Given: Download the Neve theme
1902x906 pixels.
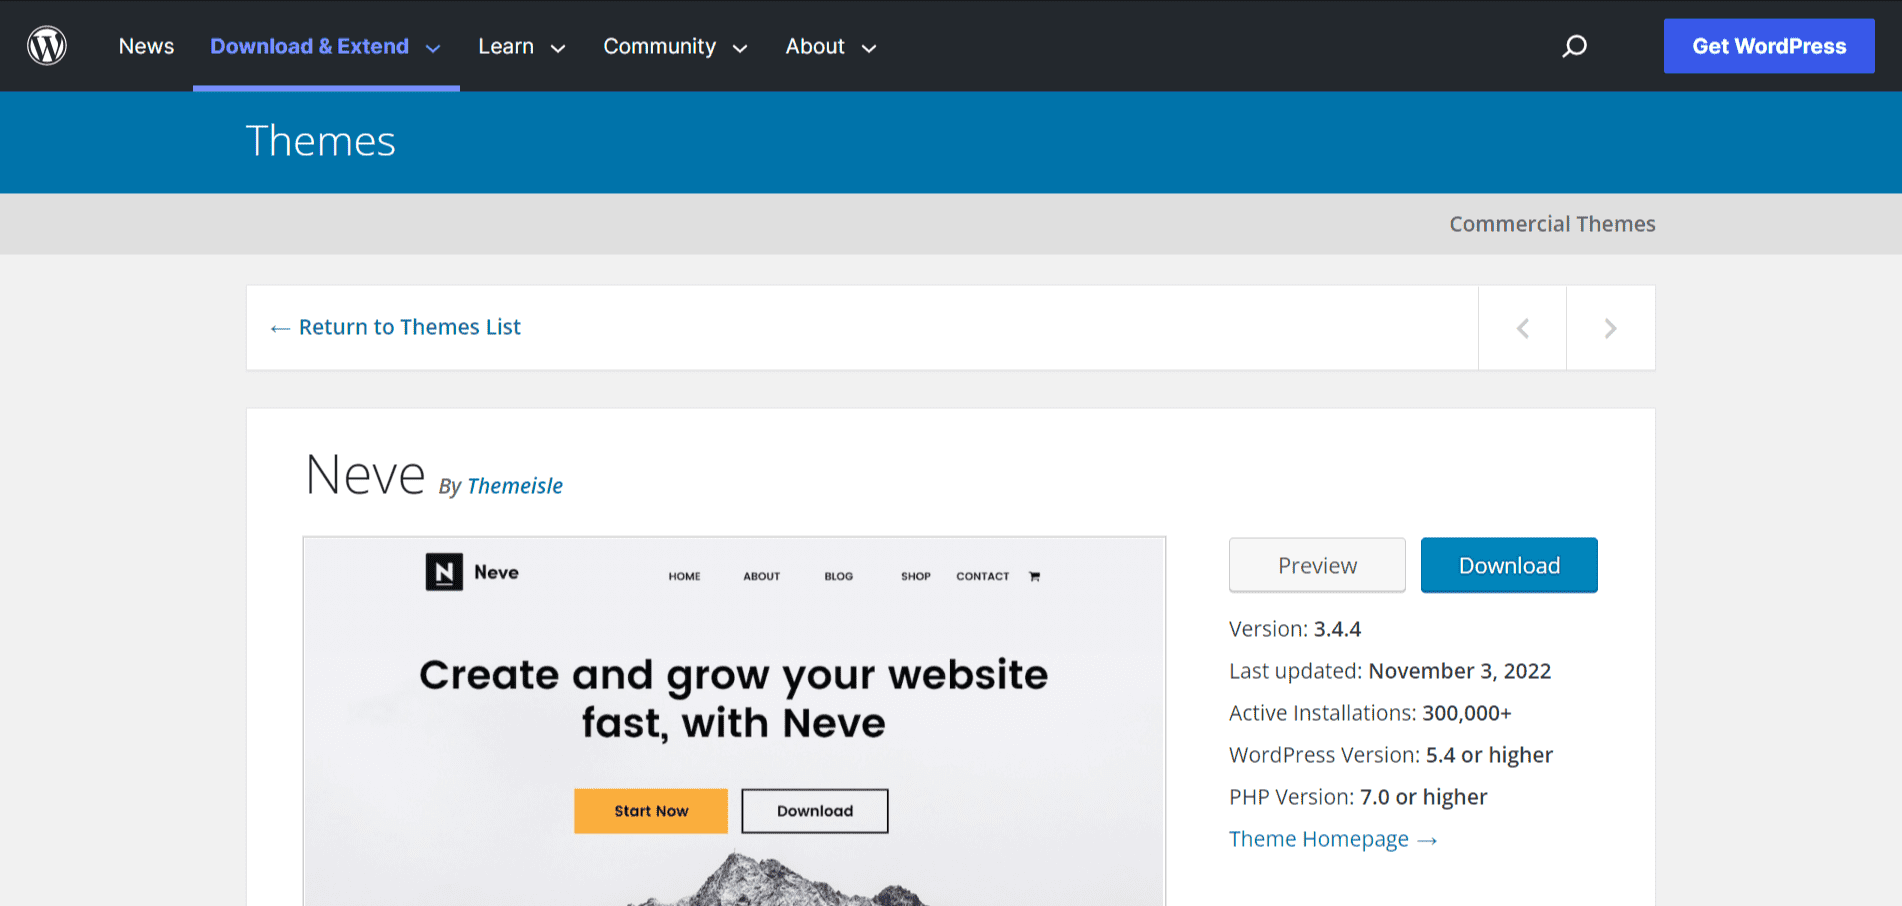Looking at the screenshot, I should 1508,565.
